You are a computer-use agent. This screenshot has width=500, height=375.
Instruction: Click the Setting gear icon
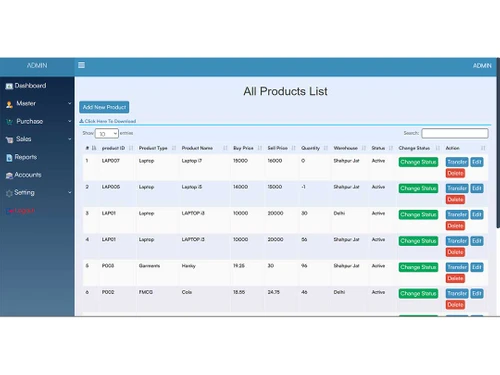click(9, 193)
